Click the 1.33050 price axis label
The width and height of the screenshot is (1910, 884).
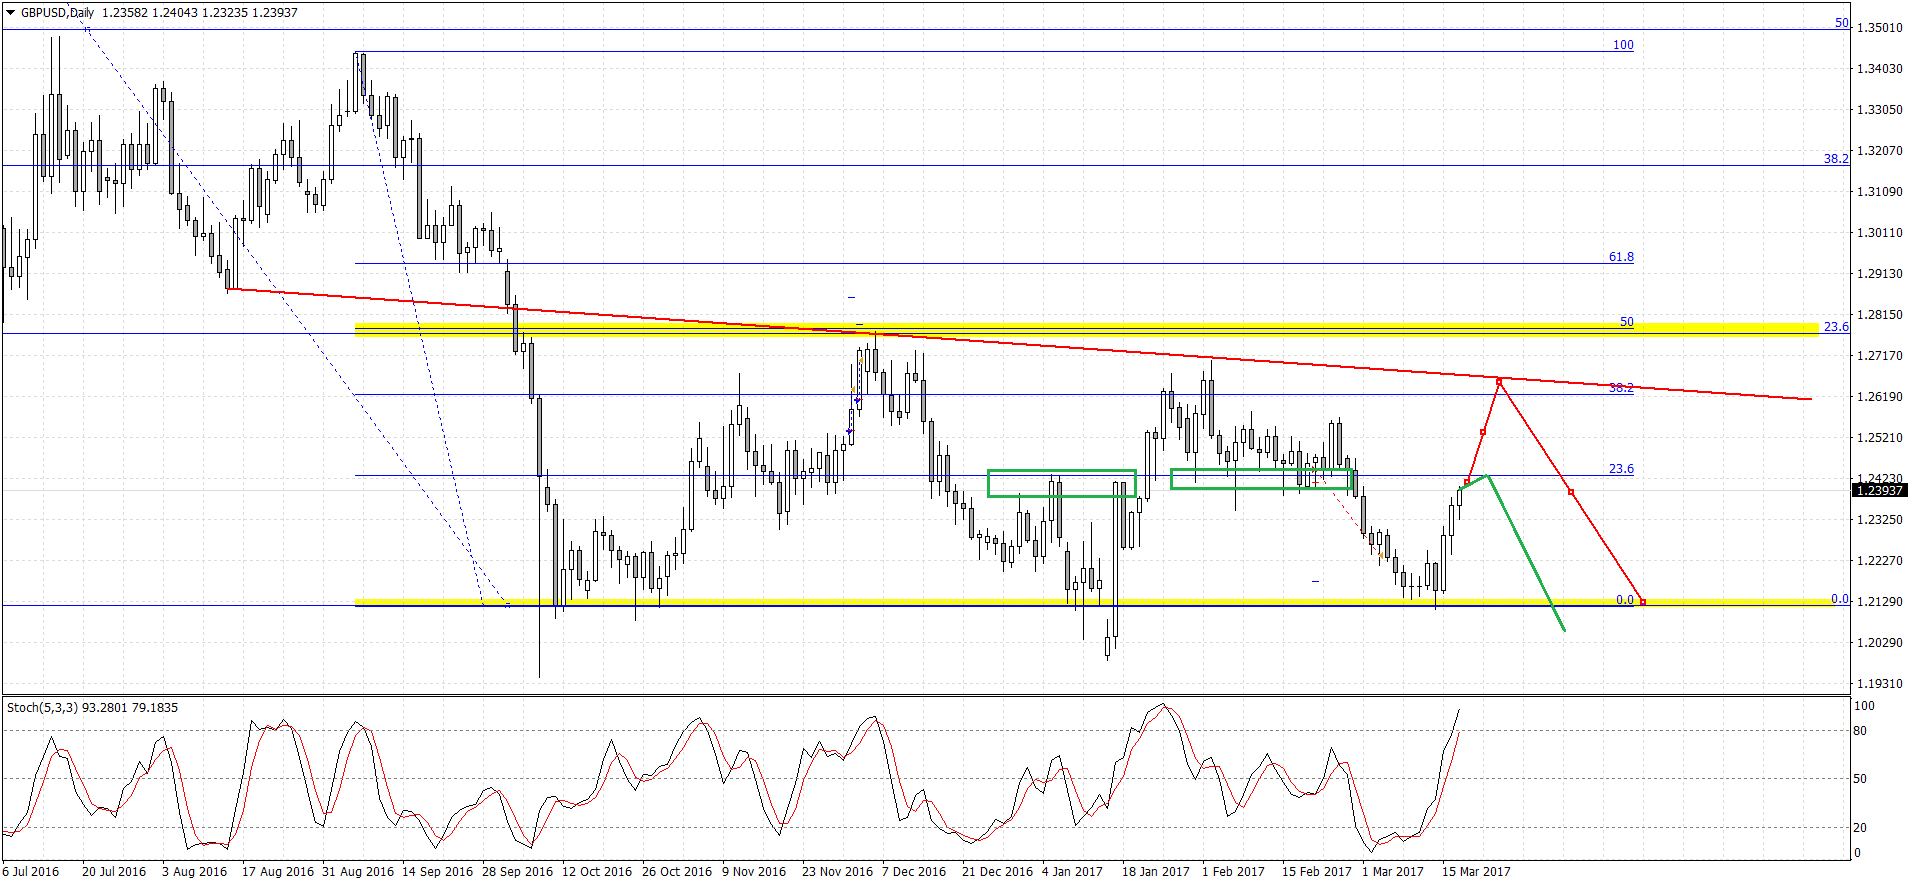pyautogui.click(x=1880, y=110)
